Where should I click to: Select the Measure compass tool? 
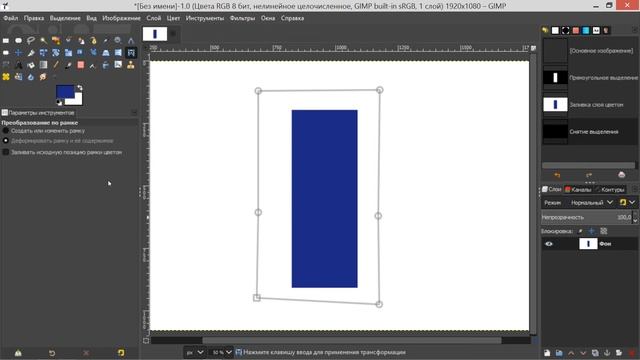click(131, 40)
